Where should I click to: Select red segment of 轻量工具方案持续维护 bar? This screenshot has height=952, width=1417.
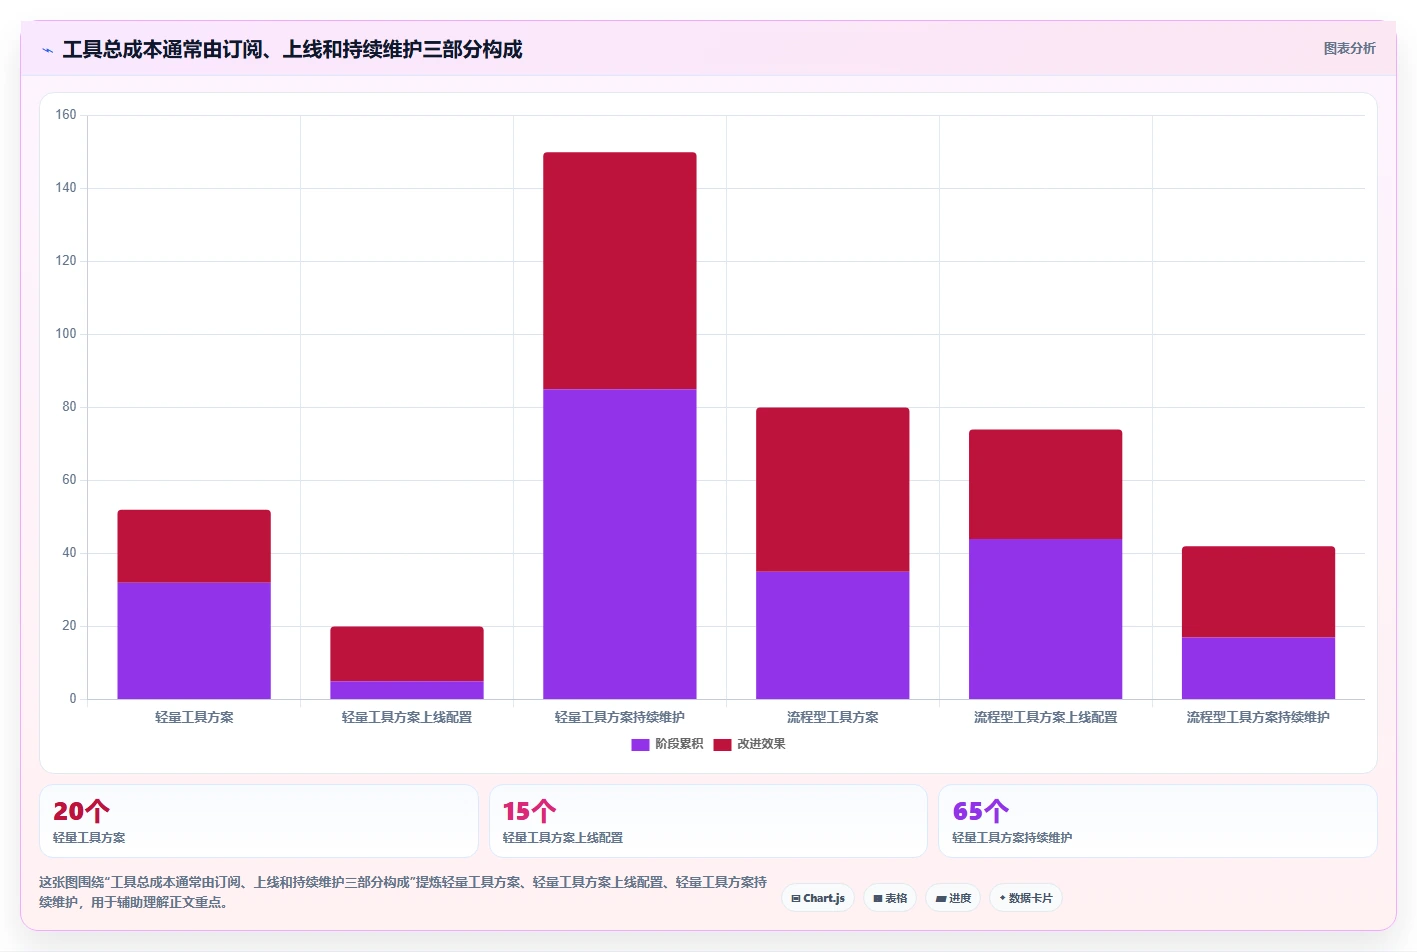pyautogui.click(x=620, y=271)
